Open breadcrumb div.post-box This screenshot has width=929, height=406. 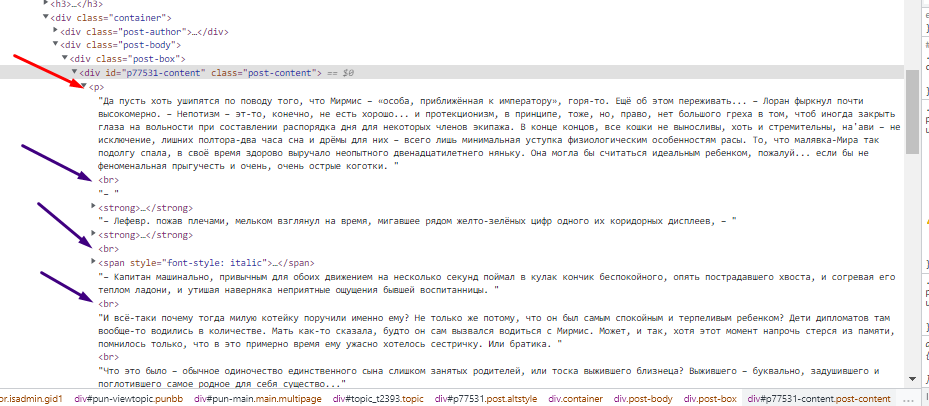tap(710, 399)
